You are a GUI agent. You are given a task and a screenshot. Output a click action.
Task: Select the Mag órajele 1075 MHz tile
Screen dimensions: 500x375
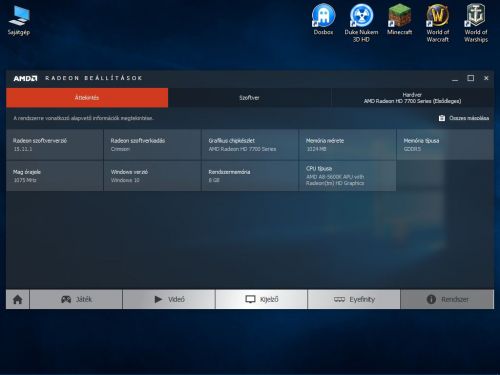[55, 176]
